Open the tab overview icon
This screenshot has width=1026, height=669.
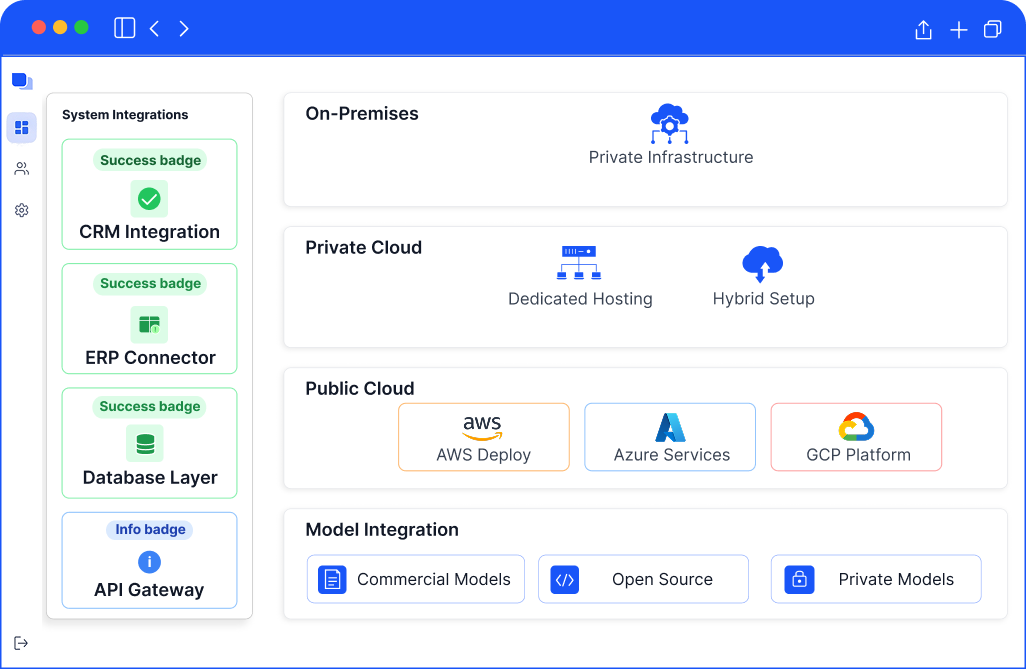[x=993, y=29]
